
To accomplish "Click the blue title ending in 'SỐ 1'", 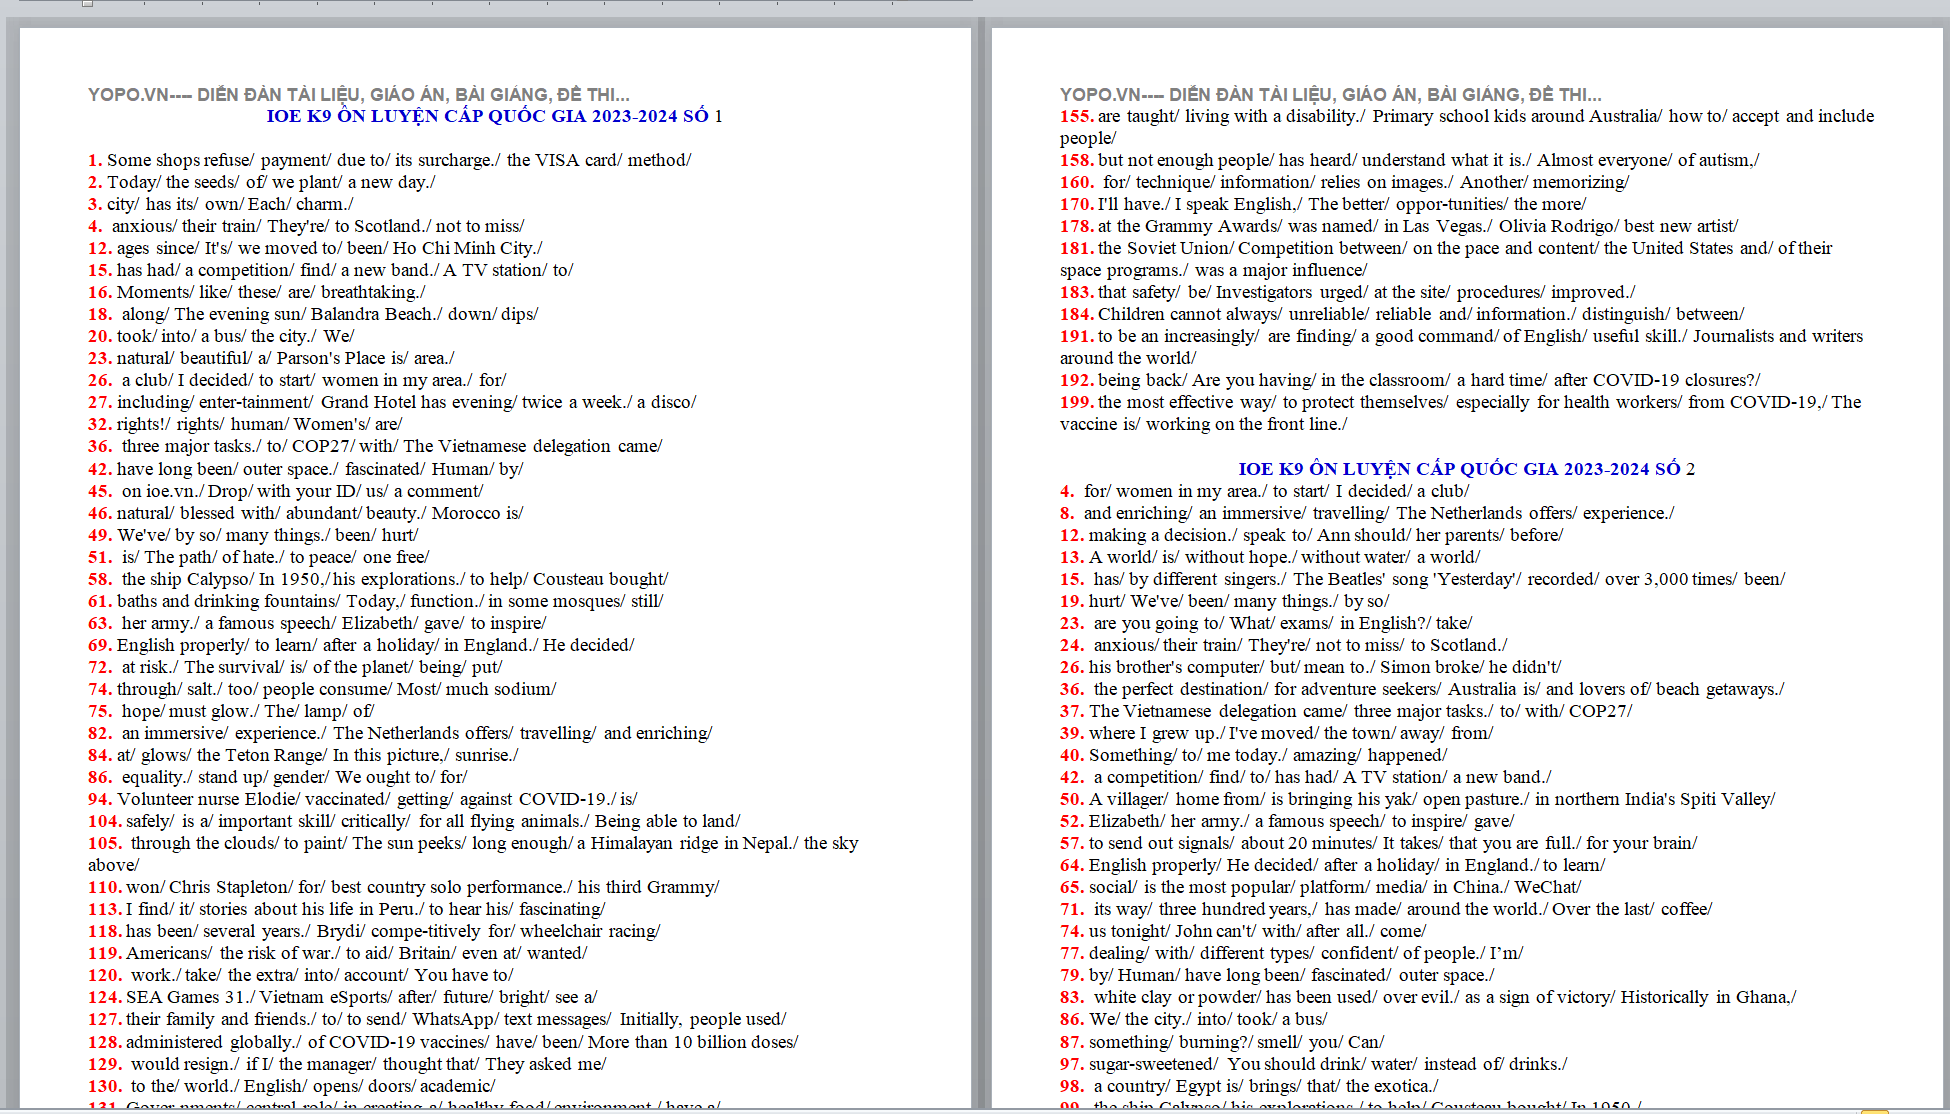I will coord(494,116).
